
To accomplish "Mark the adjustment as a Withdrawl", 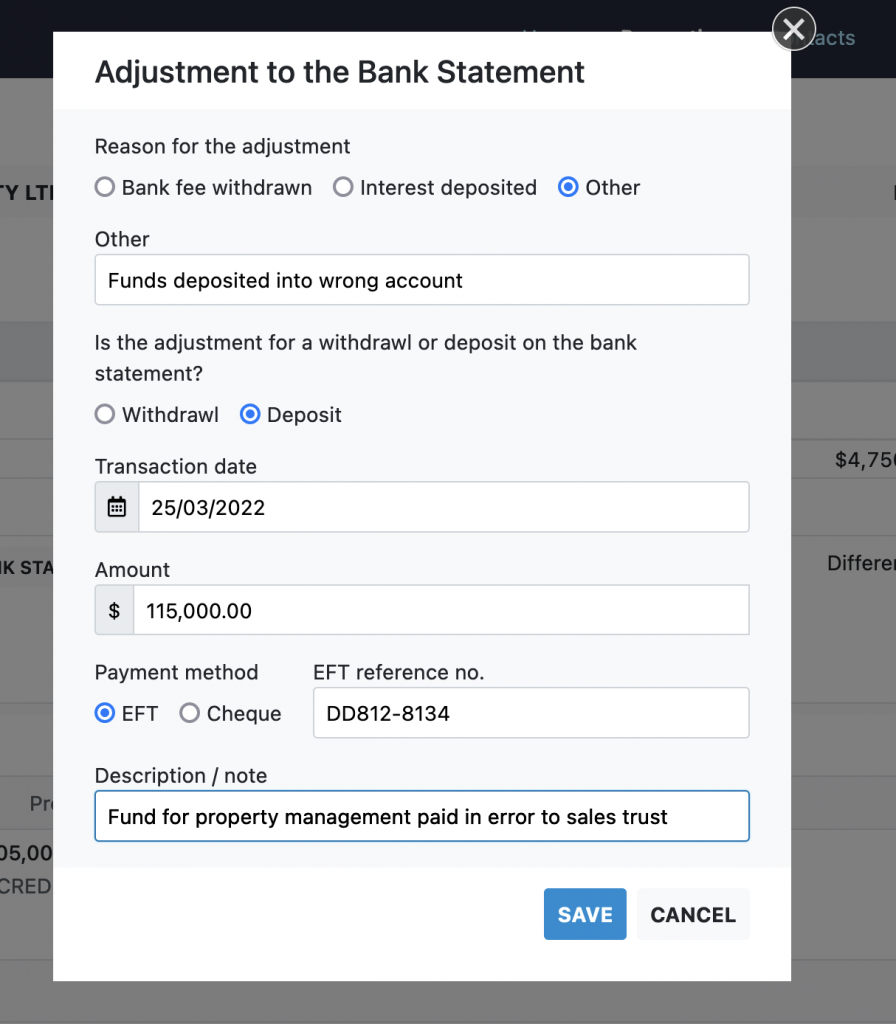I will pyautogui.click(x=105, y=414).
